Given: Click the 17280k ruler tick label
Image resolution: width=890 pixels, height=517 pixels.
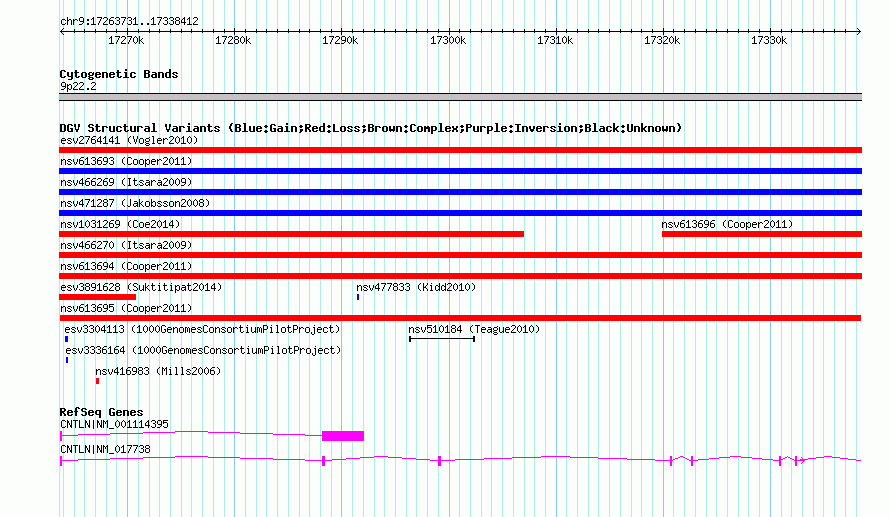Looking at the screenshot, I should [x=233, y=40].
